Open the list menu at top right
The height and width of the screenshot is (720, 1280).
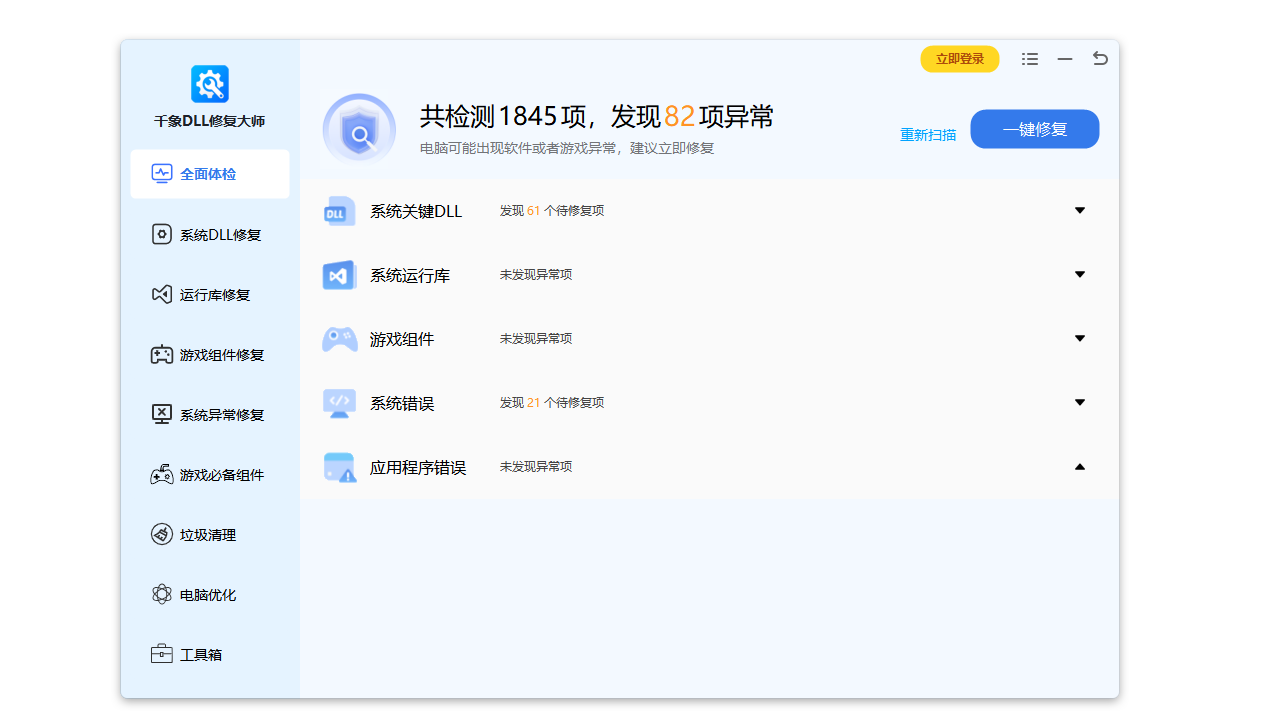(1029, 59)
